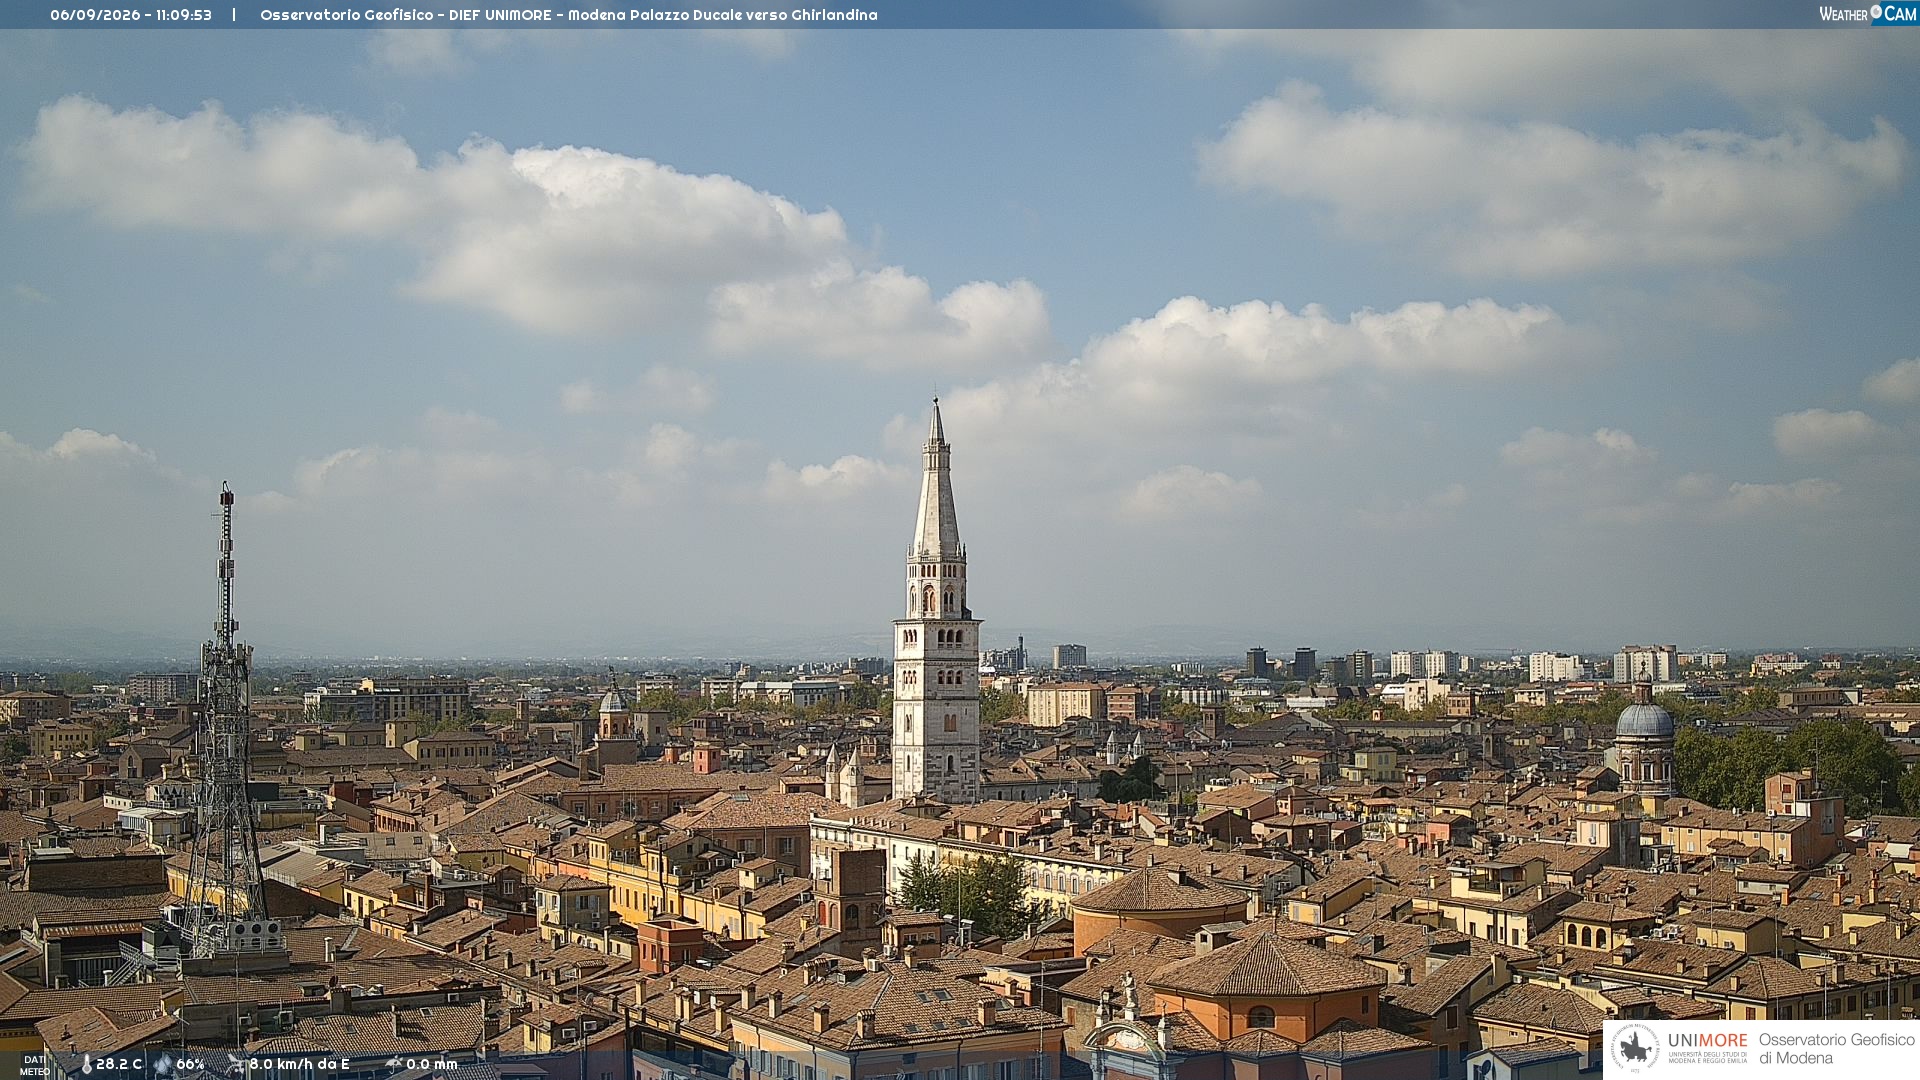Click the UNIMORE circular seal emblem
The width and height of the screenshot is (1920, 1080).
(x=1635, y=1048)
